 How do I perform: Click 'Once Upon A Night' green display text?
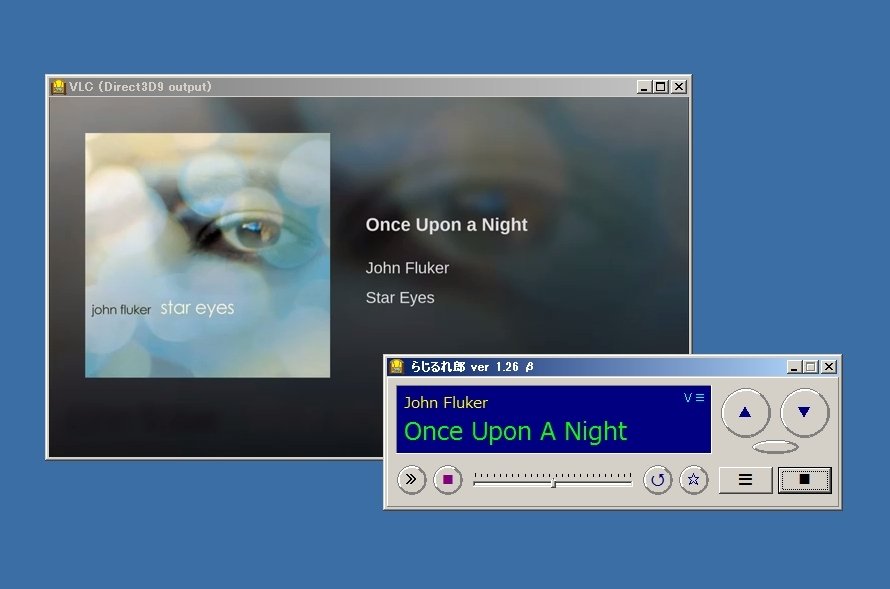pyautogui.click(x=515, y=431)
